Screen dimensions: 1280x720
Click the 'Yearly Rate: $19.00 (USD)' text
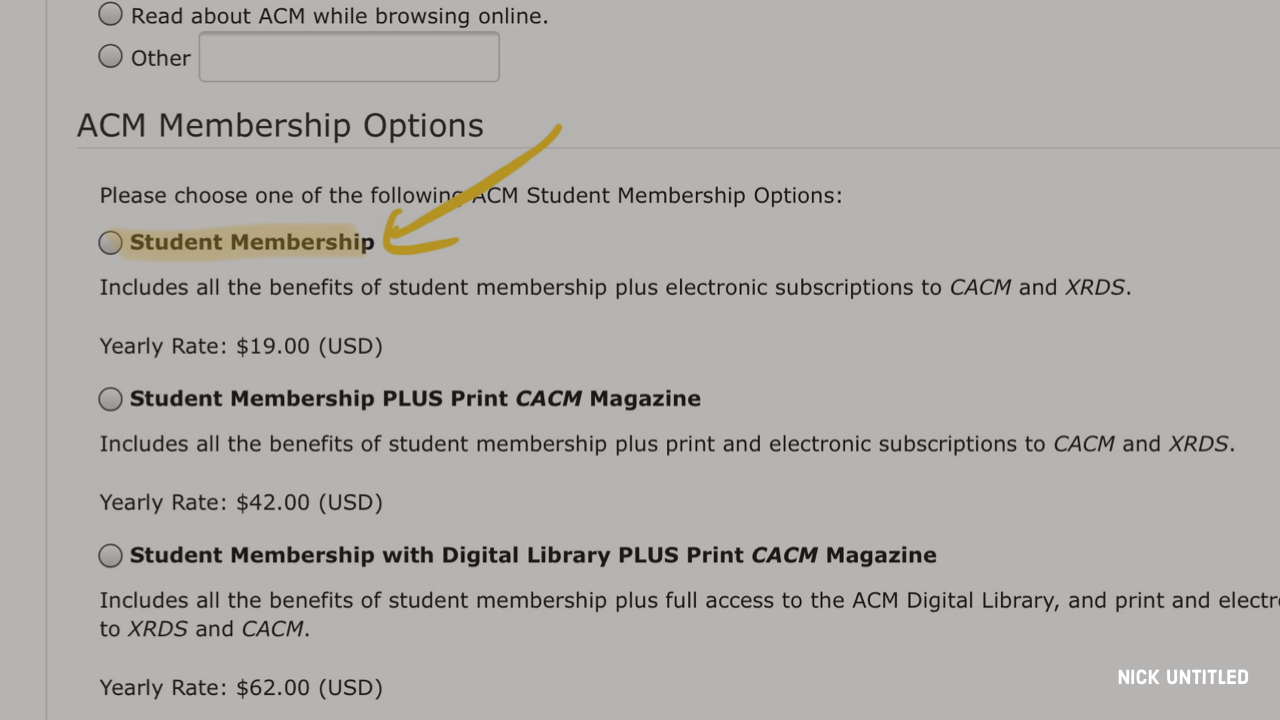click(241, 347)
